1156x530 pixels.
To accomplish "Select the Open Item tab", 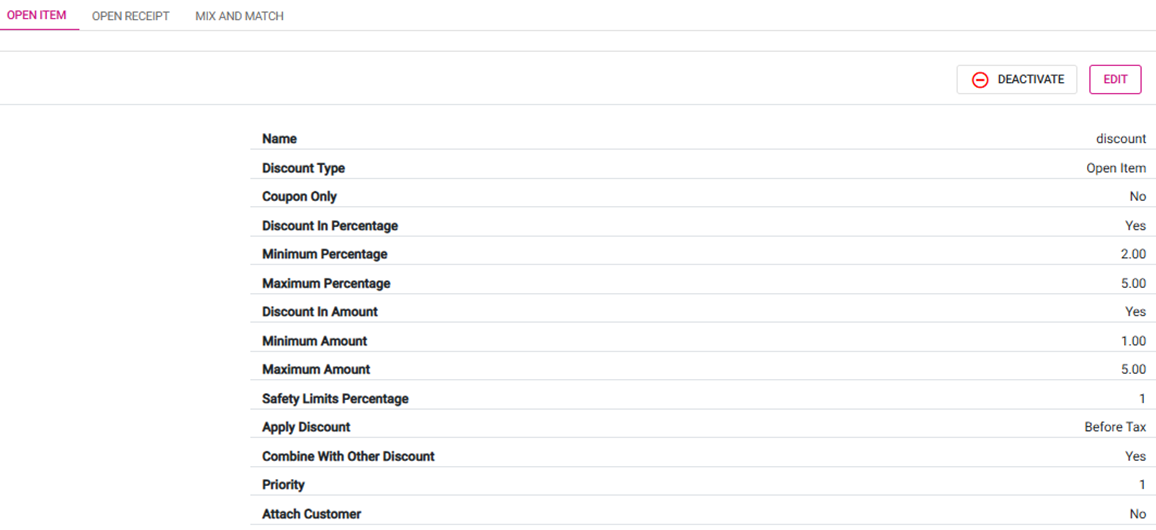I will 36,16.
